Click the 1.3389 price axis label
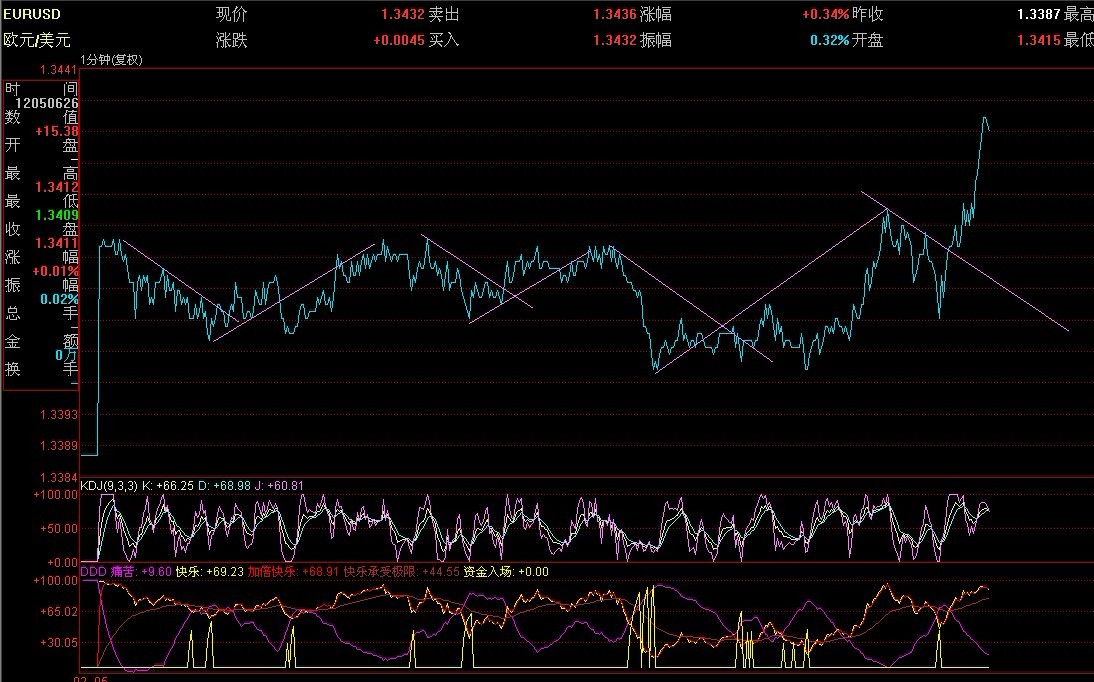 (59, 446)
